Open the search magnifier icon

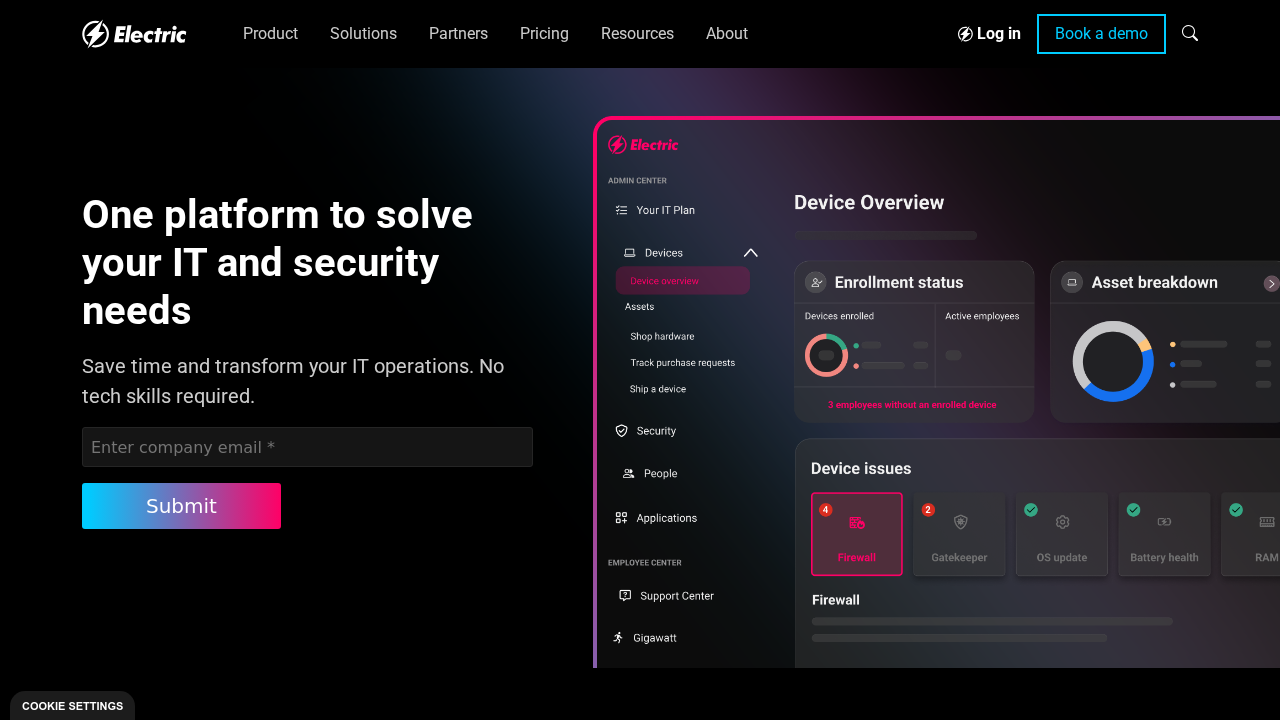pyautogui.click(x=1190, y=33)
